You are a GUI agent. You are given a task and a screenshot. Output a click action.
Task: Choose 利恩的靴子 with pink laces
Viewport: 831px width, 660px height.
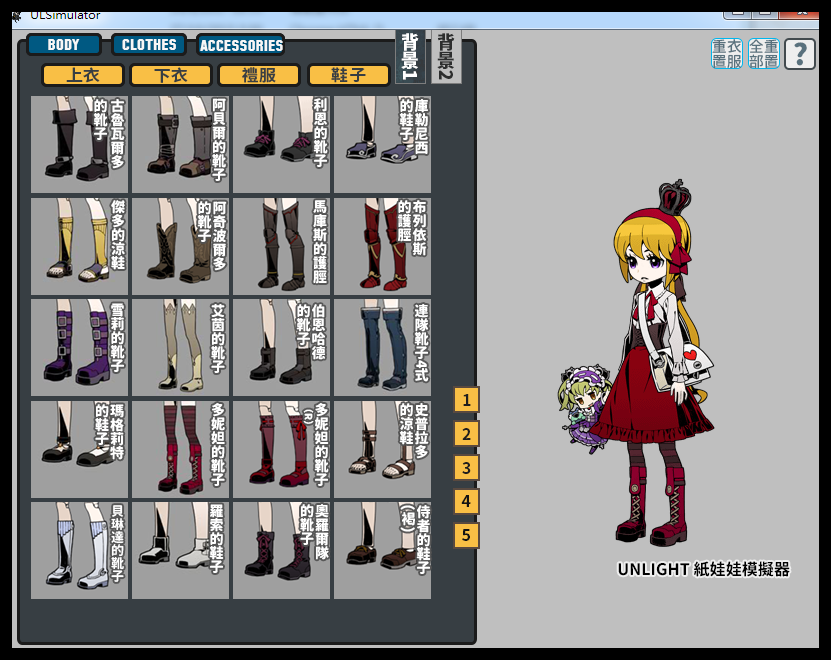click(281, 144)
